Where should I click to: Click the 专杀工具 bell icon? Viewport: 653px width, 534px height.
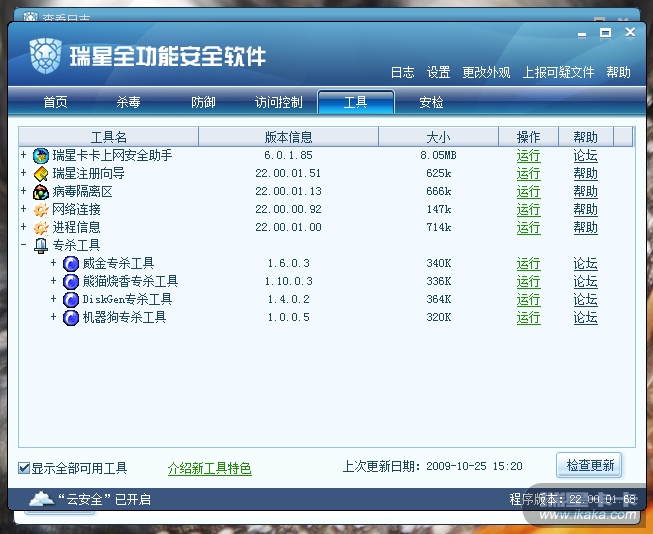click(41, 246)
